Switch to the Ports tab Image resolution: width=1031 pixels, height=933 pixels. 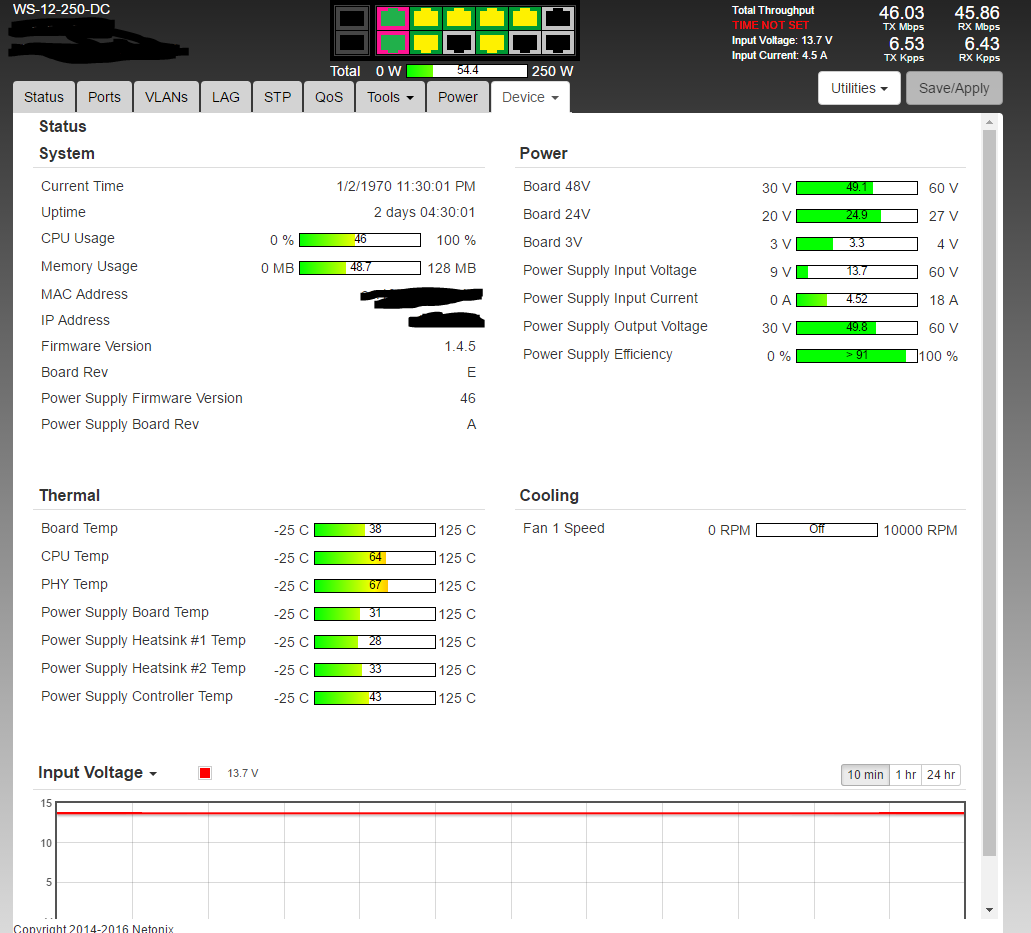pyautogui.click(x=104, y=97)
